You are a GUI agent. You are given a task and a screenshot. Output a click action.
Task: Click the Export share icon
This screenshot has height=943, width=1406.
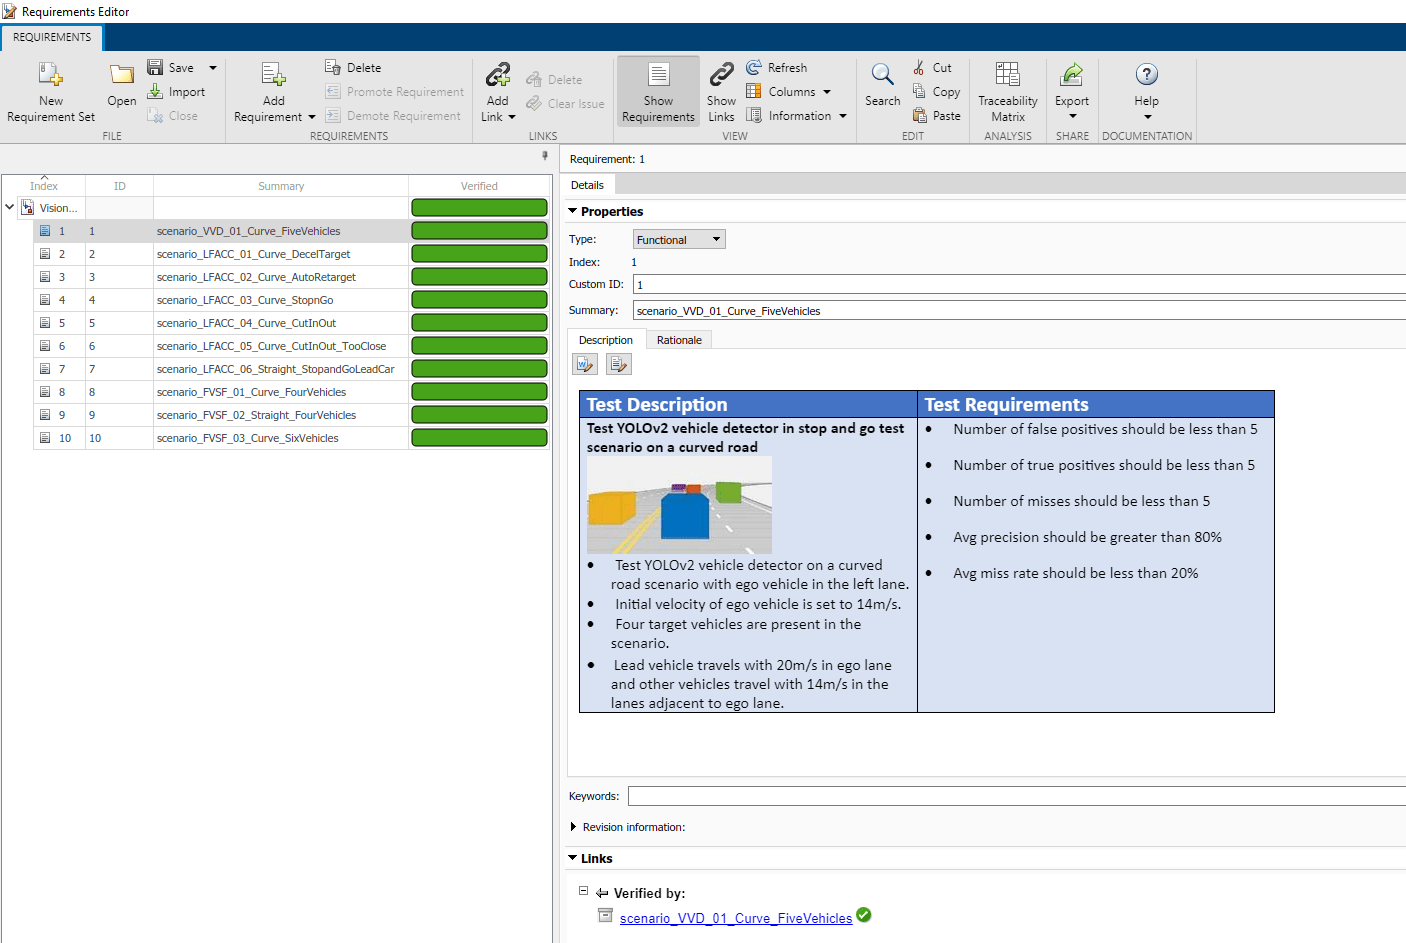(1071, 75)
